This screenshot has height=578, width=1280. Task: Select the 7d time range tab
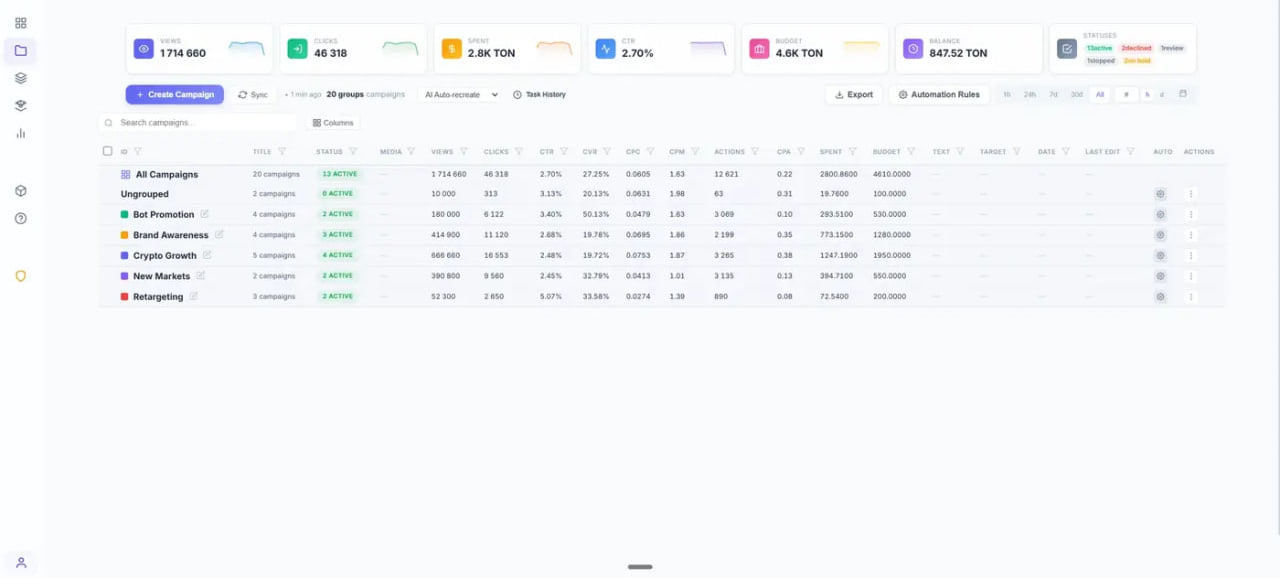click(1053, 94)
